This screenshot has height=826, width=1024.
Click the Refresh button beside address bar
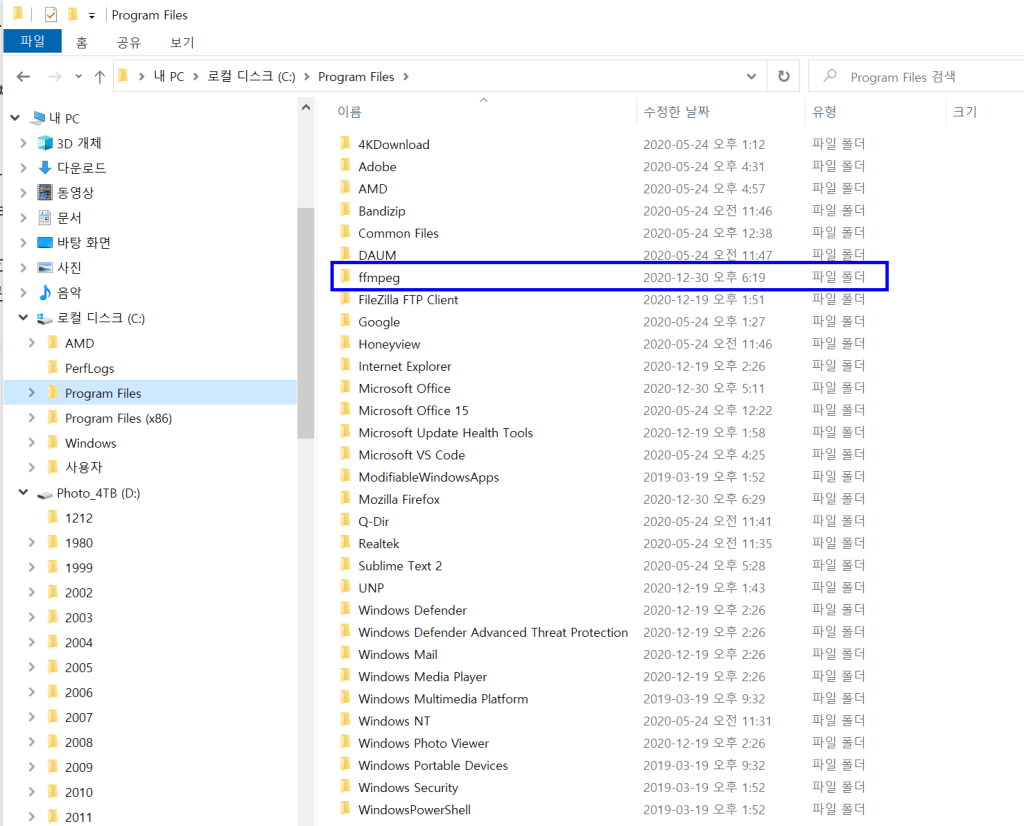(783, 76)
